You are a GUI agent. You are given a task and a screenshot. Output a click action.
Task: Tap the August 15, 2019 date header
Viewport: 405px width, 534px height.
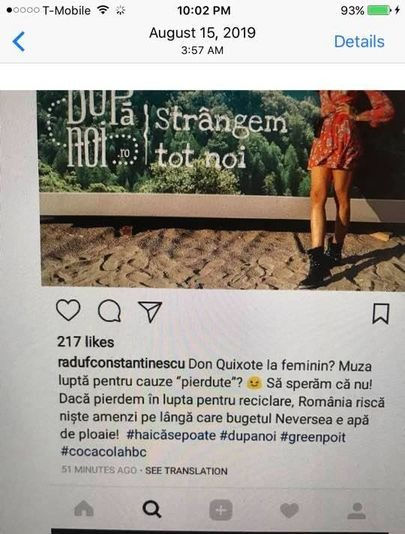202,33
